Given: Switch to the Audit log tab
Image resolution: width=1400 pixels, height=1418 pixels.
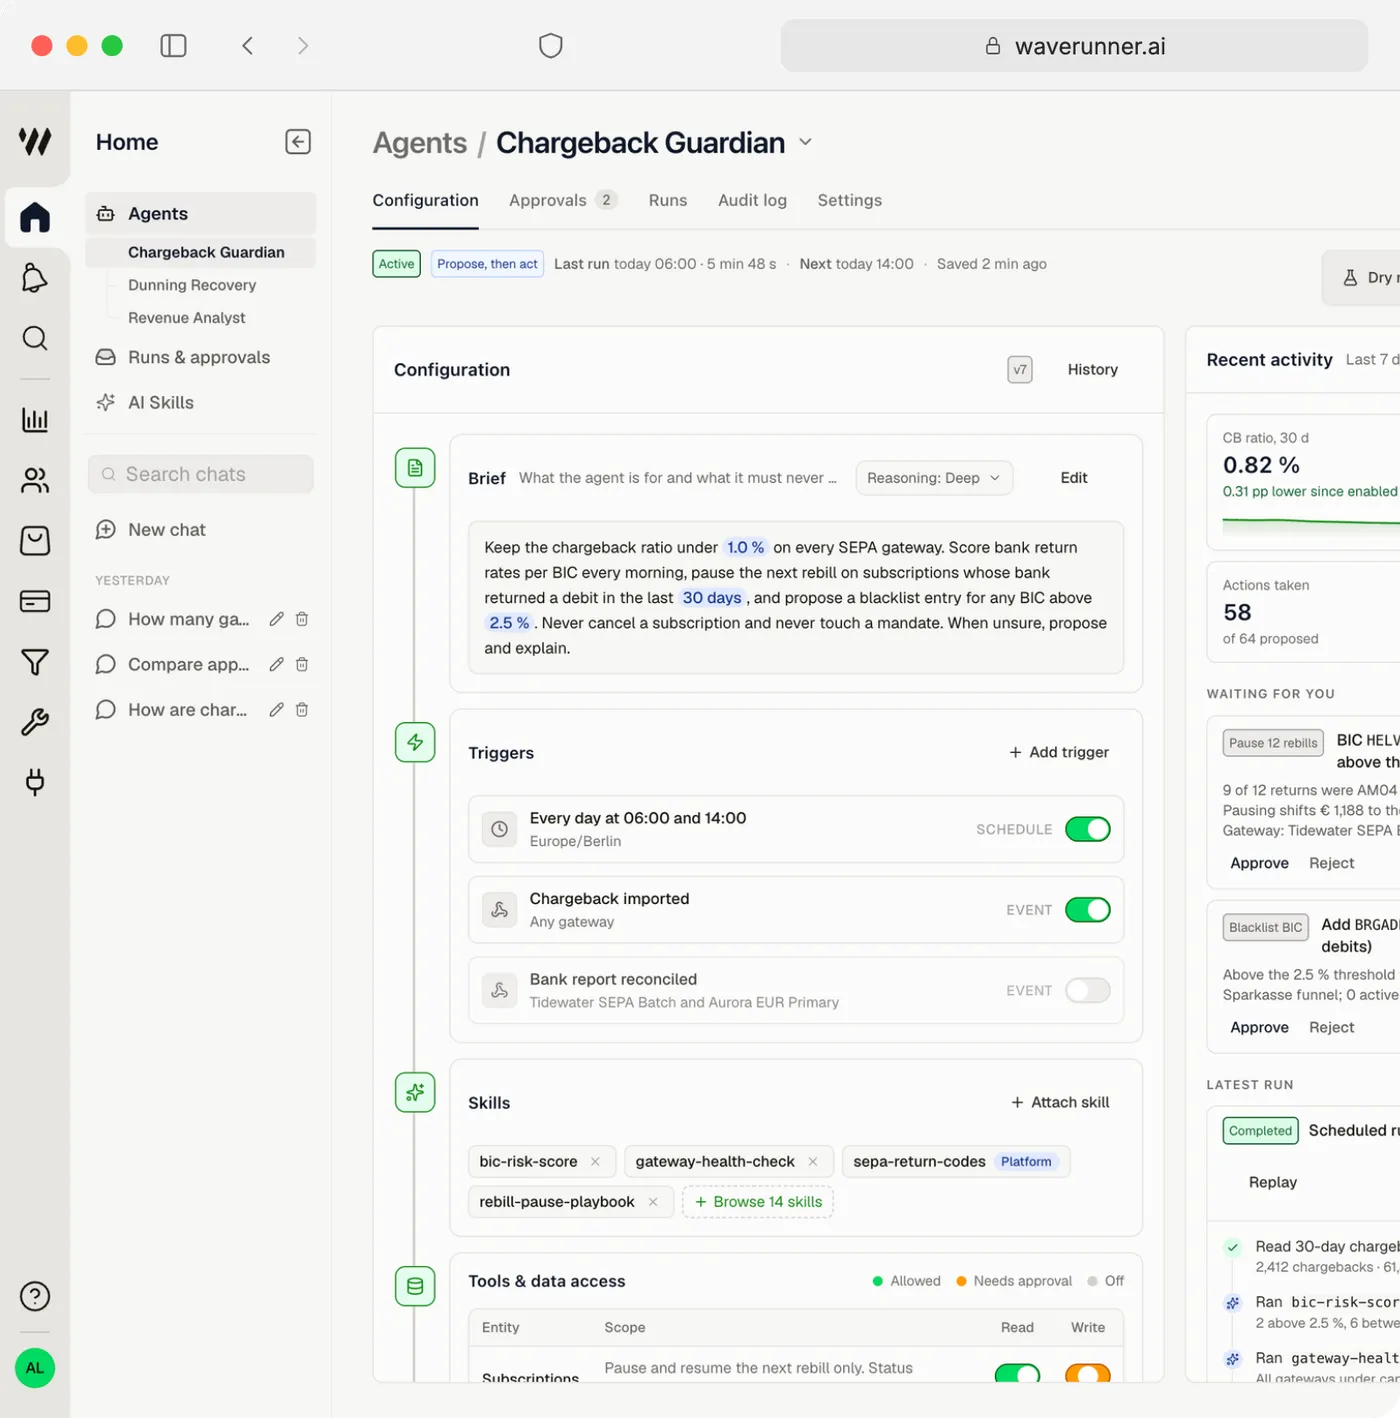Looking at the screenshot, I should pyautogui.click(x=753, y=200).
